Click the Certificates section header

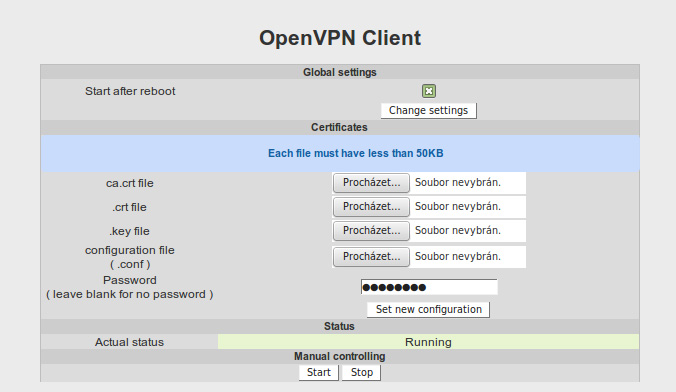(x=339, y=127)
